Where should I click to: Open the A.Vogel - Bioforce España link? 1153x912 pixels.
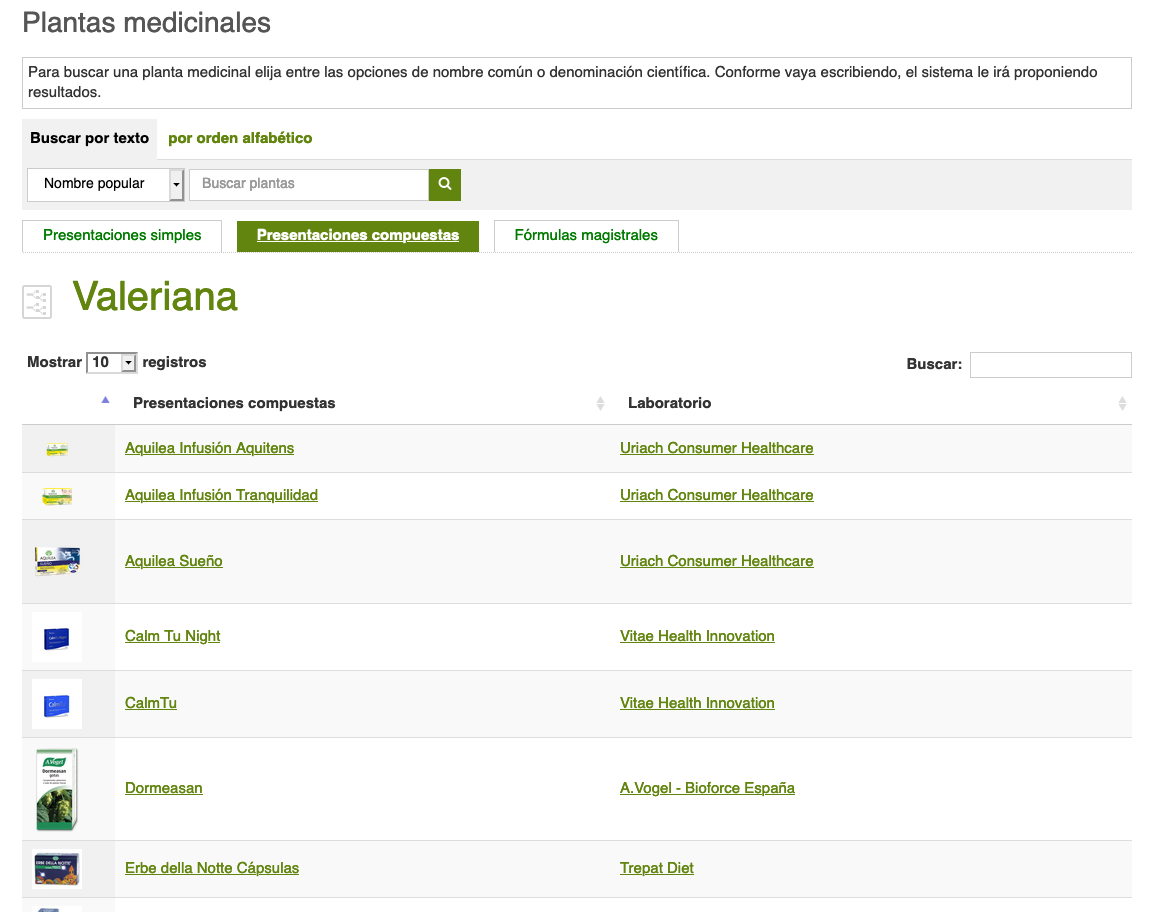[707, 788]
